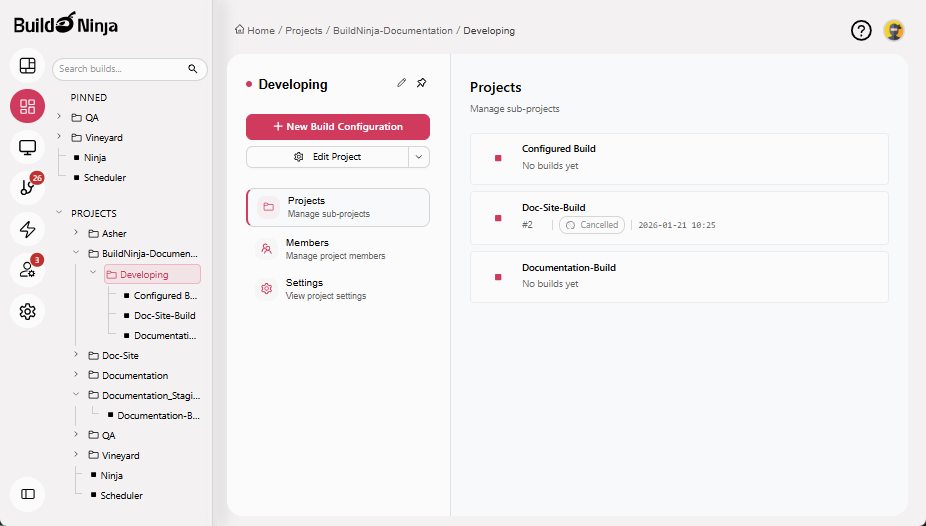Click the search magnifier icon
Screen dimensions: 926x526
pyautogui.click(x=193, y=68)
